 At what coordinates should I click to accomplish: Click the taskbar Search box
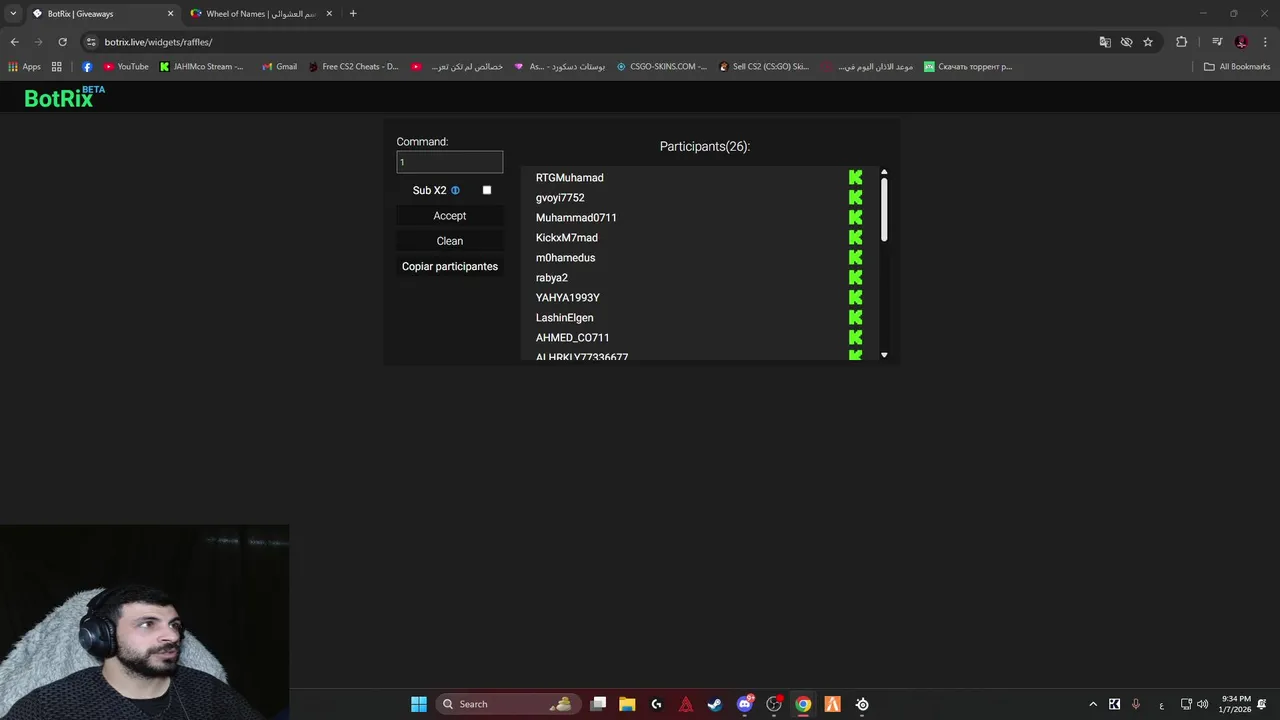pos(508,704)
